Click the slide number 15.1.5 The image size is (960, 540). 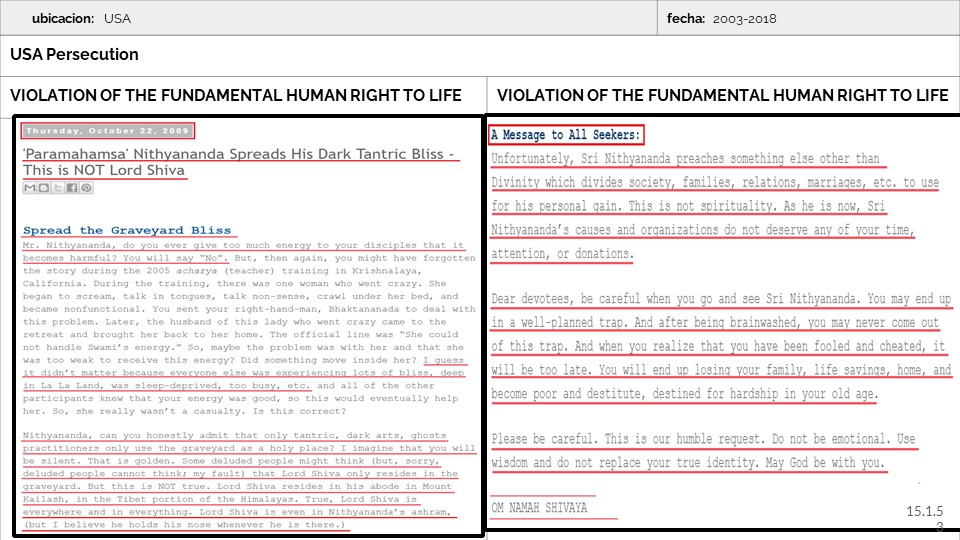point(924,511)
